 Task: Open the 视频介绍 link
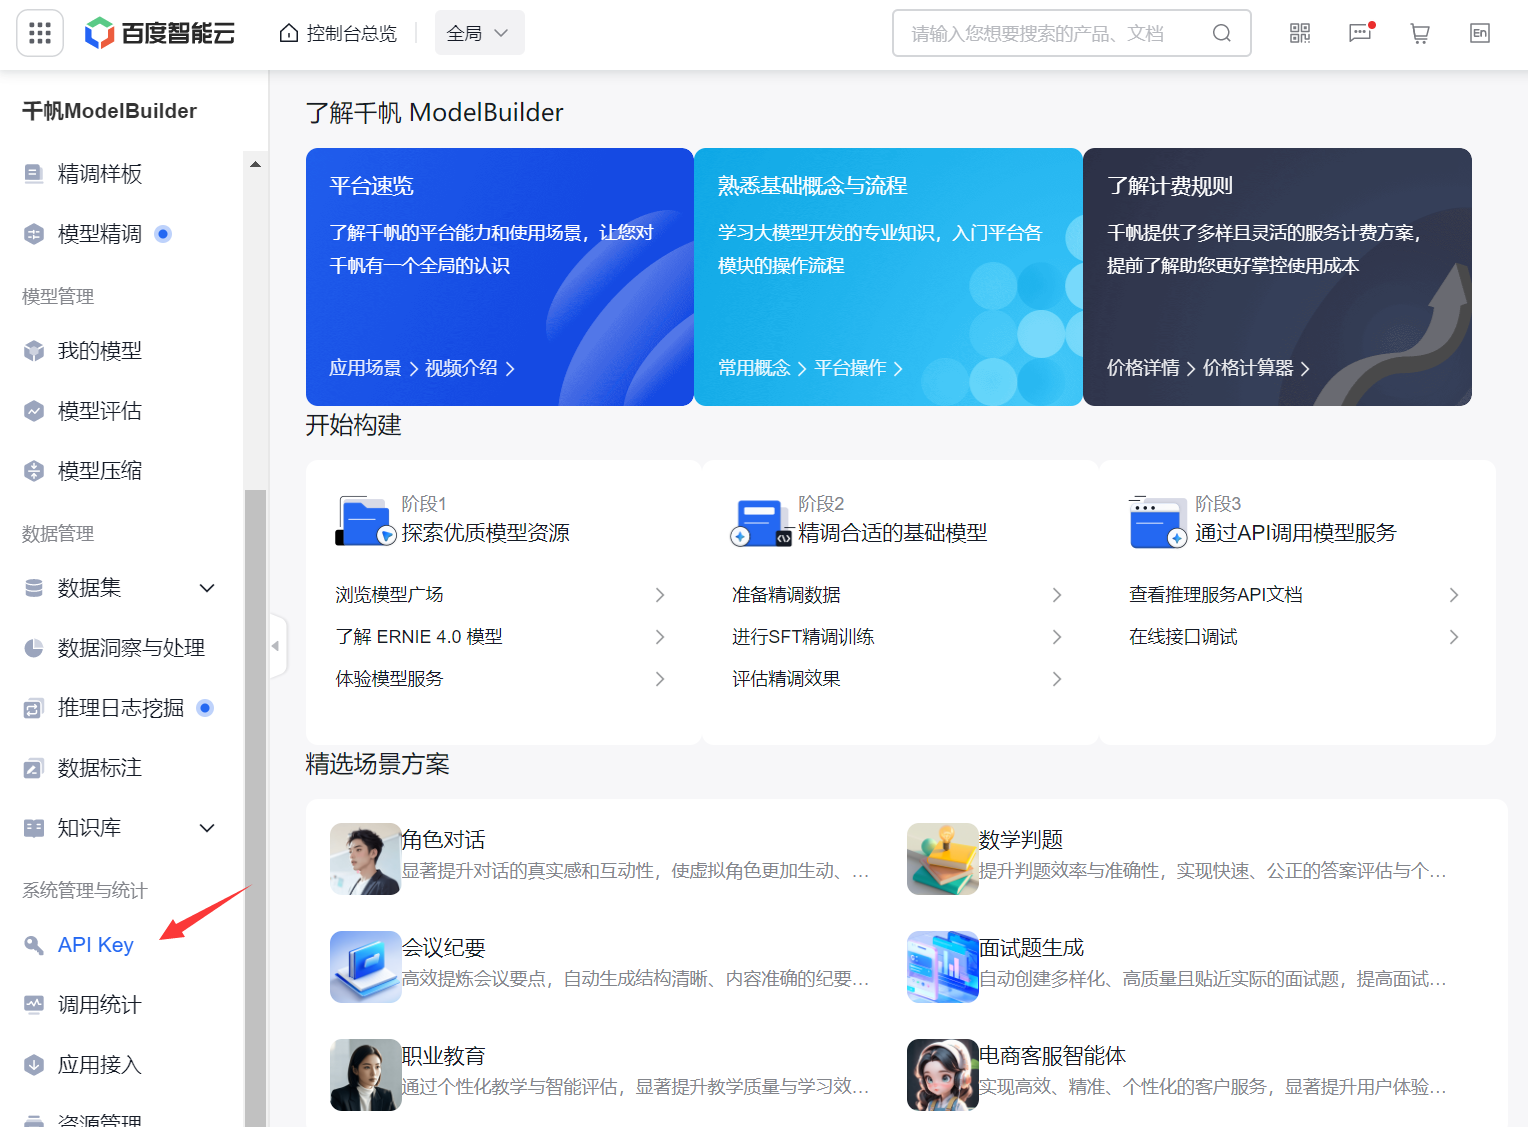click(x=461, y=368)
